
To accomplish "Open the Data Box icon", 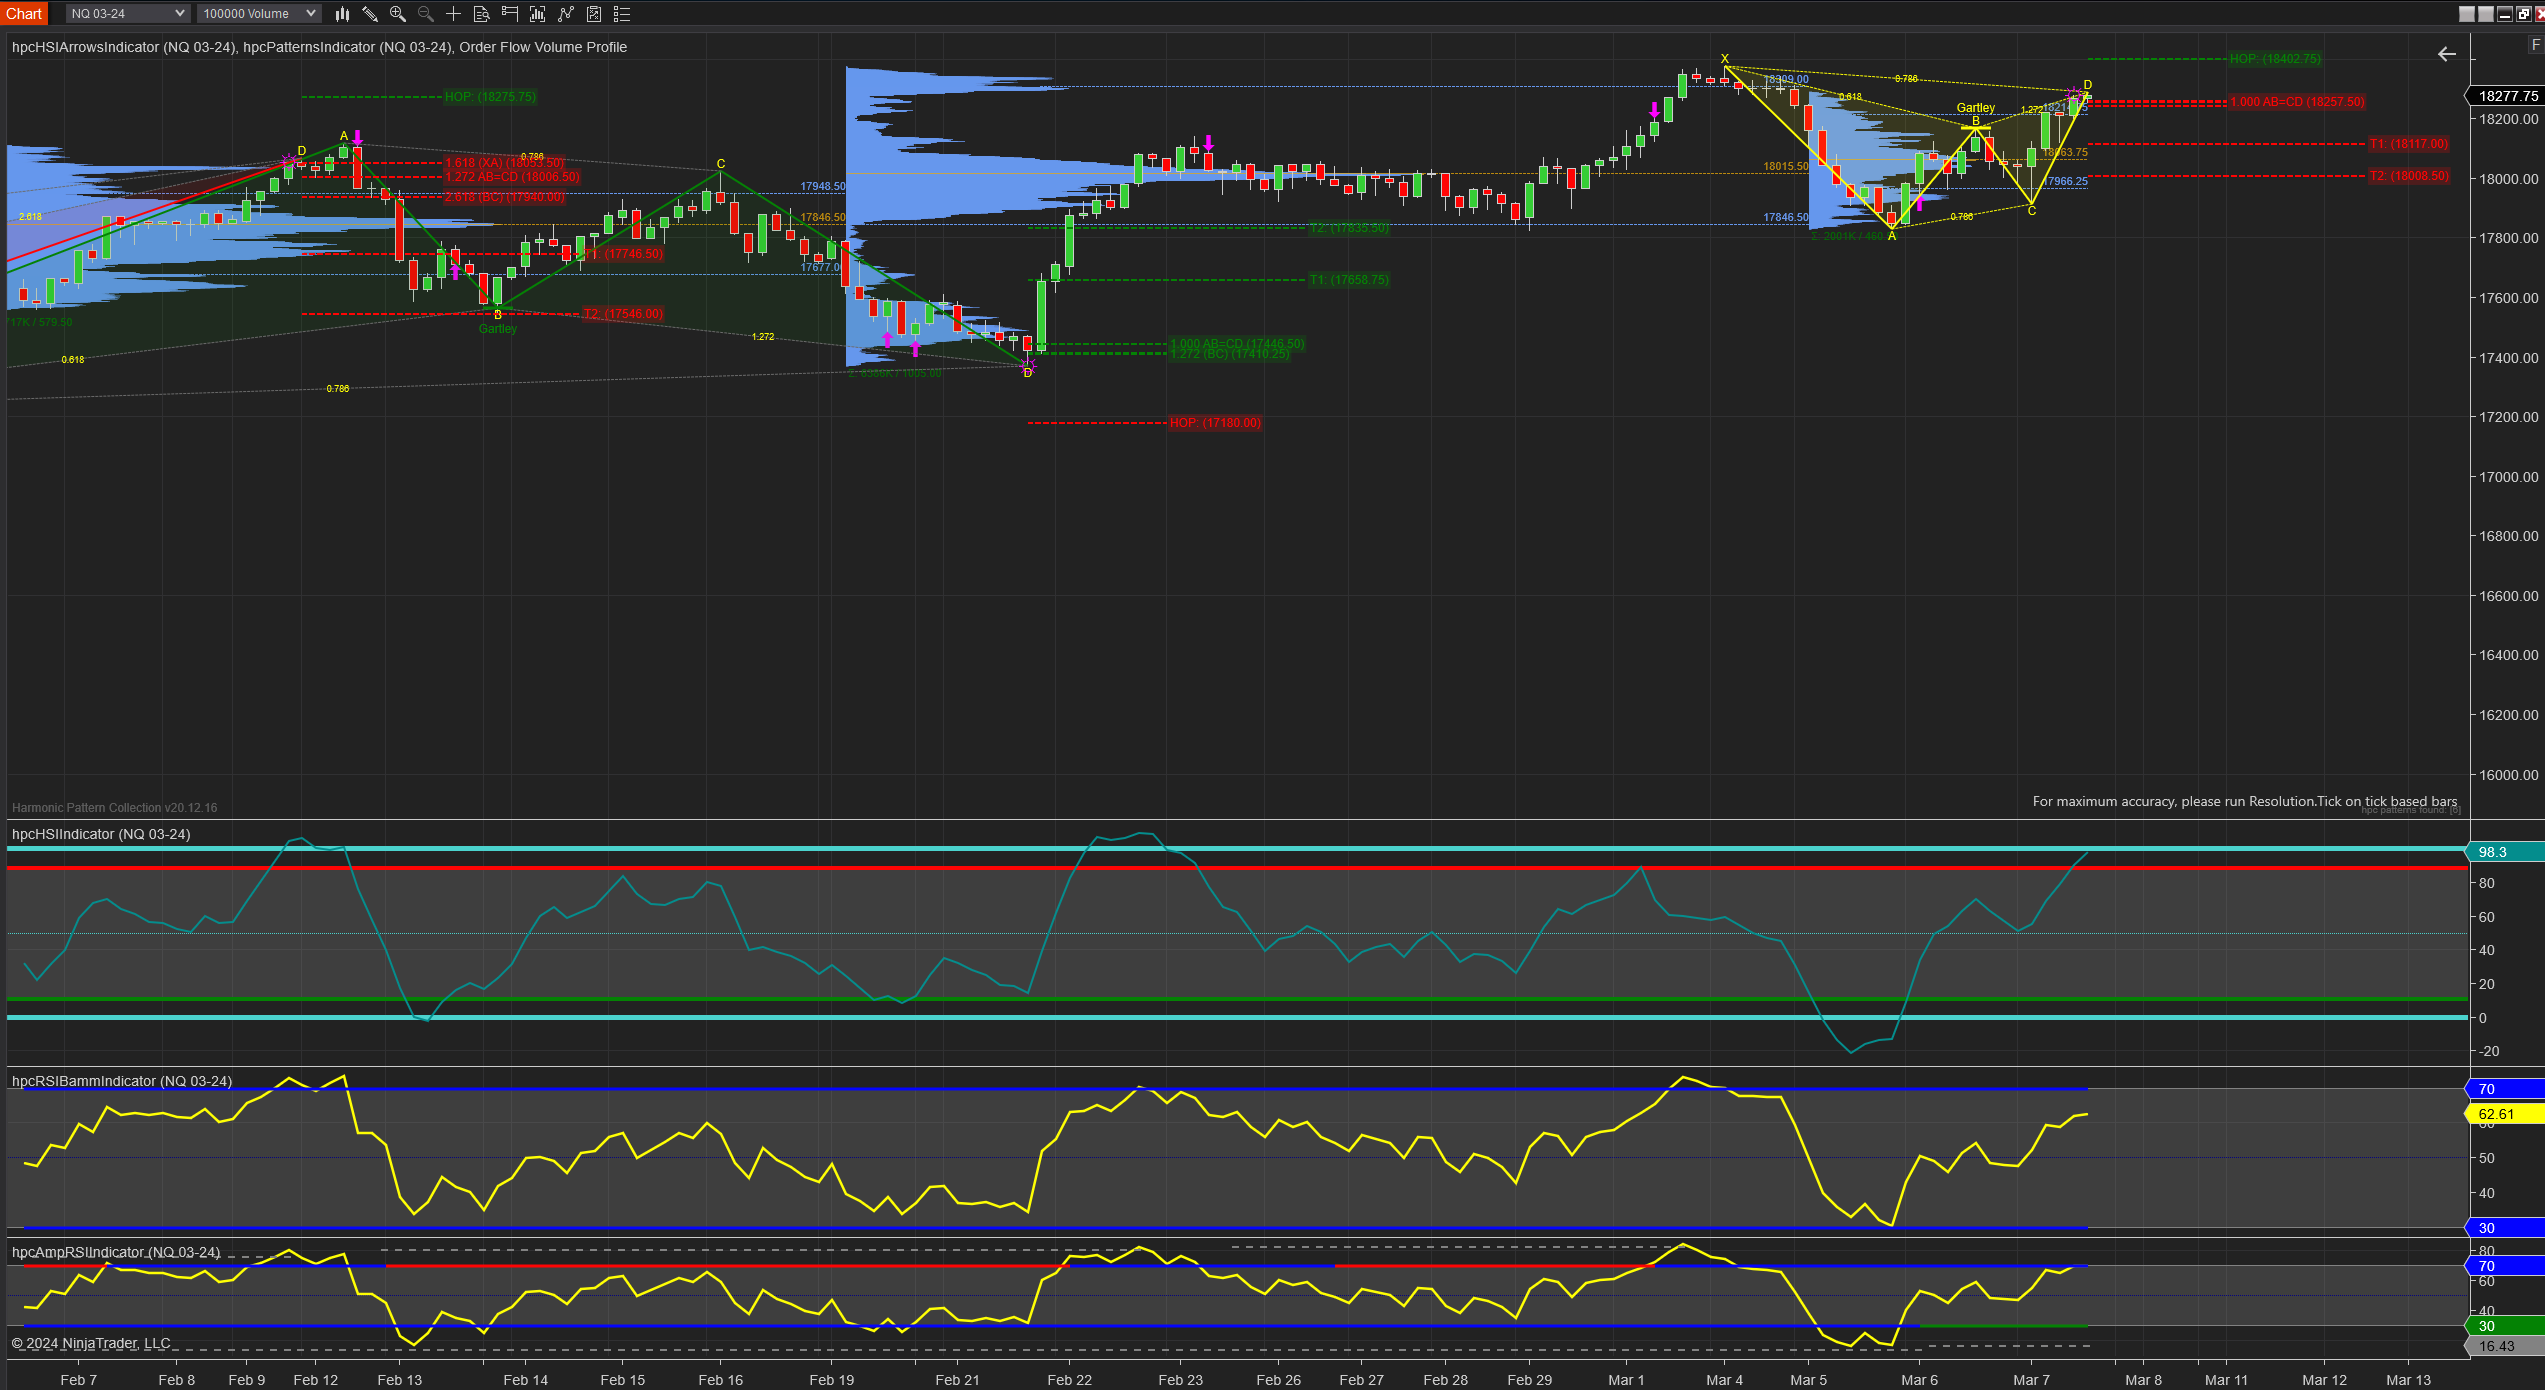I will [x=481, y=14].
